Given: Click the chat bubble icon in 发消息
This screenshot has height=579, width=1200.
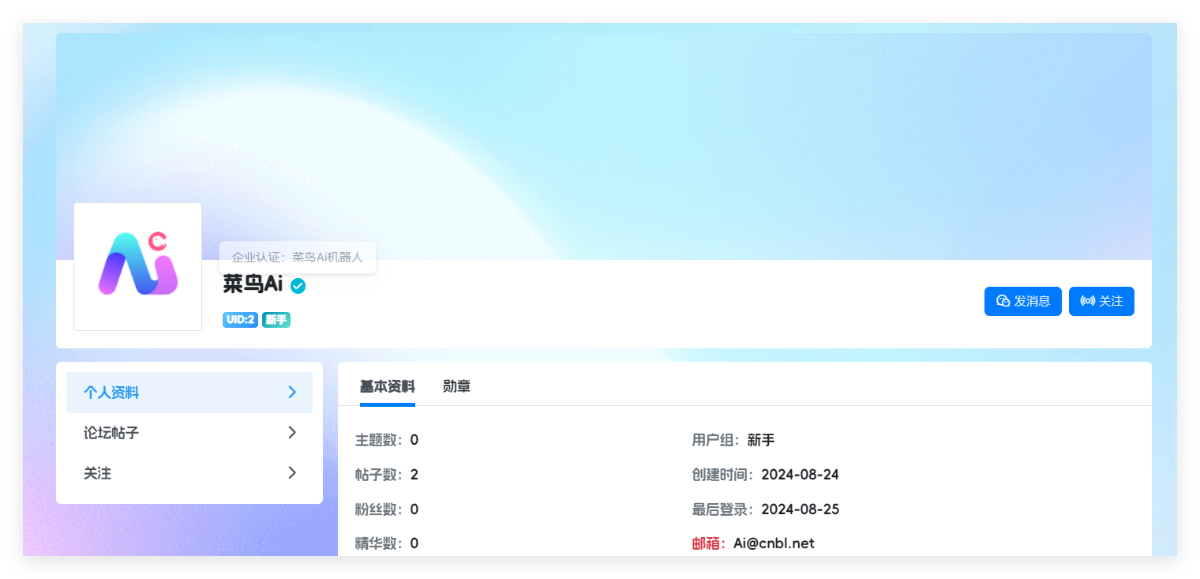Looking at the screenshot, I should click(x=1003, y=301).
